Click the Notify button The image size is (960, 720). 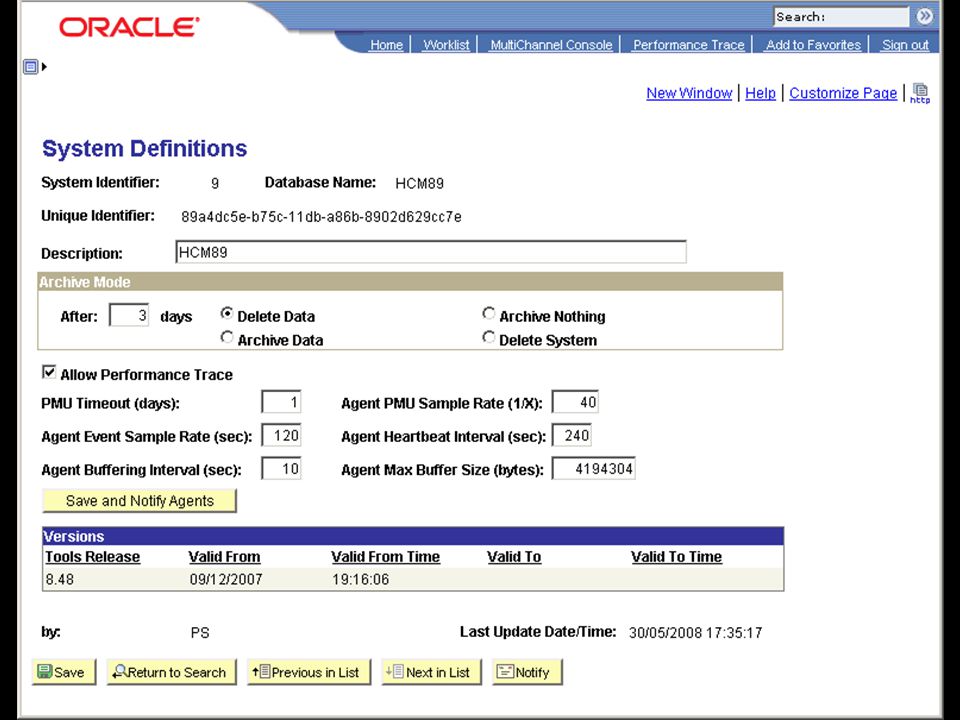click(527, 672)
